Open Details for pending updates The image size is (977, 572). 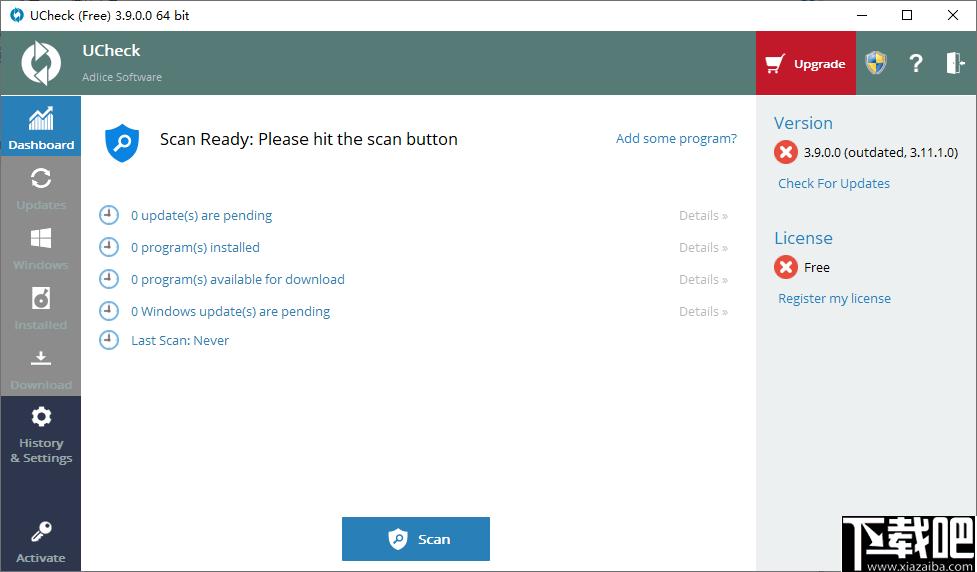(x=703, y=216)
